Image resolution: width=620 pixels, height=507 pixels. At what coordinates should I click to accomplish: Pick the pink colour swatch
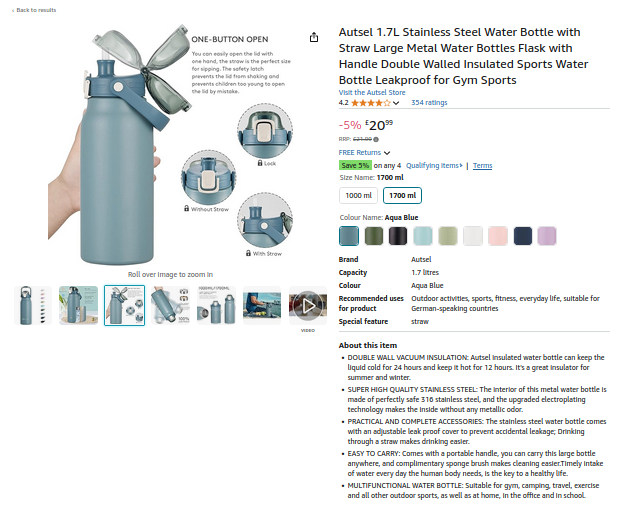coord(497,236)
